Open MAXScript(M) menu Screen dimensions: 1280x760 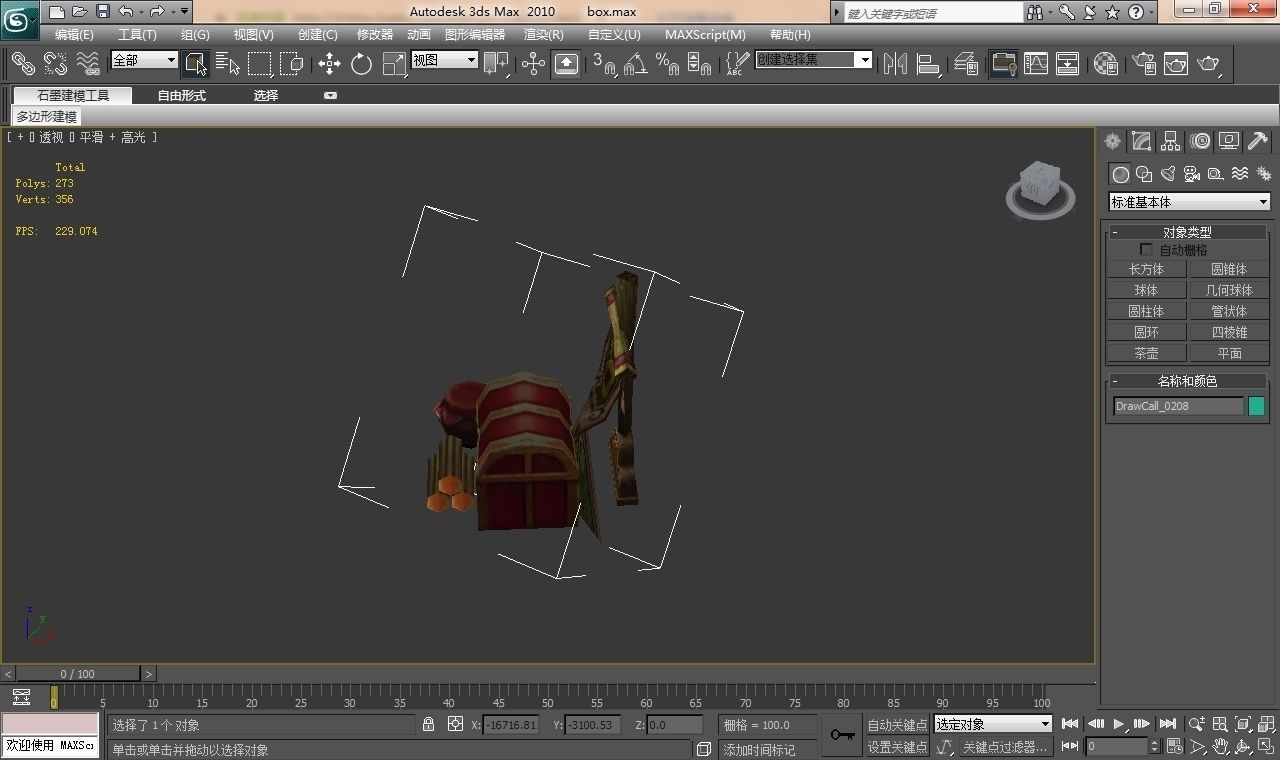(x=705, y=35)
